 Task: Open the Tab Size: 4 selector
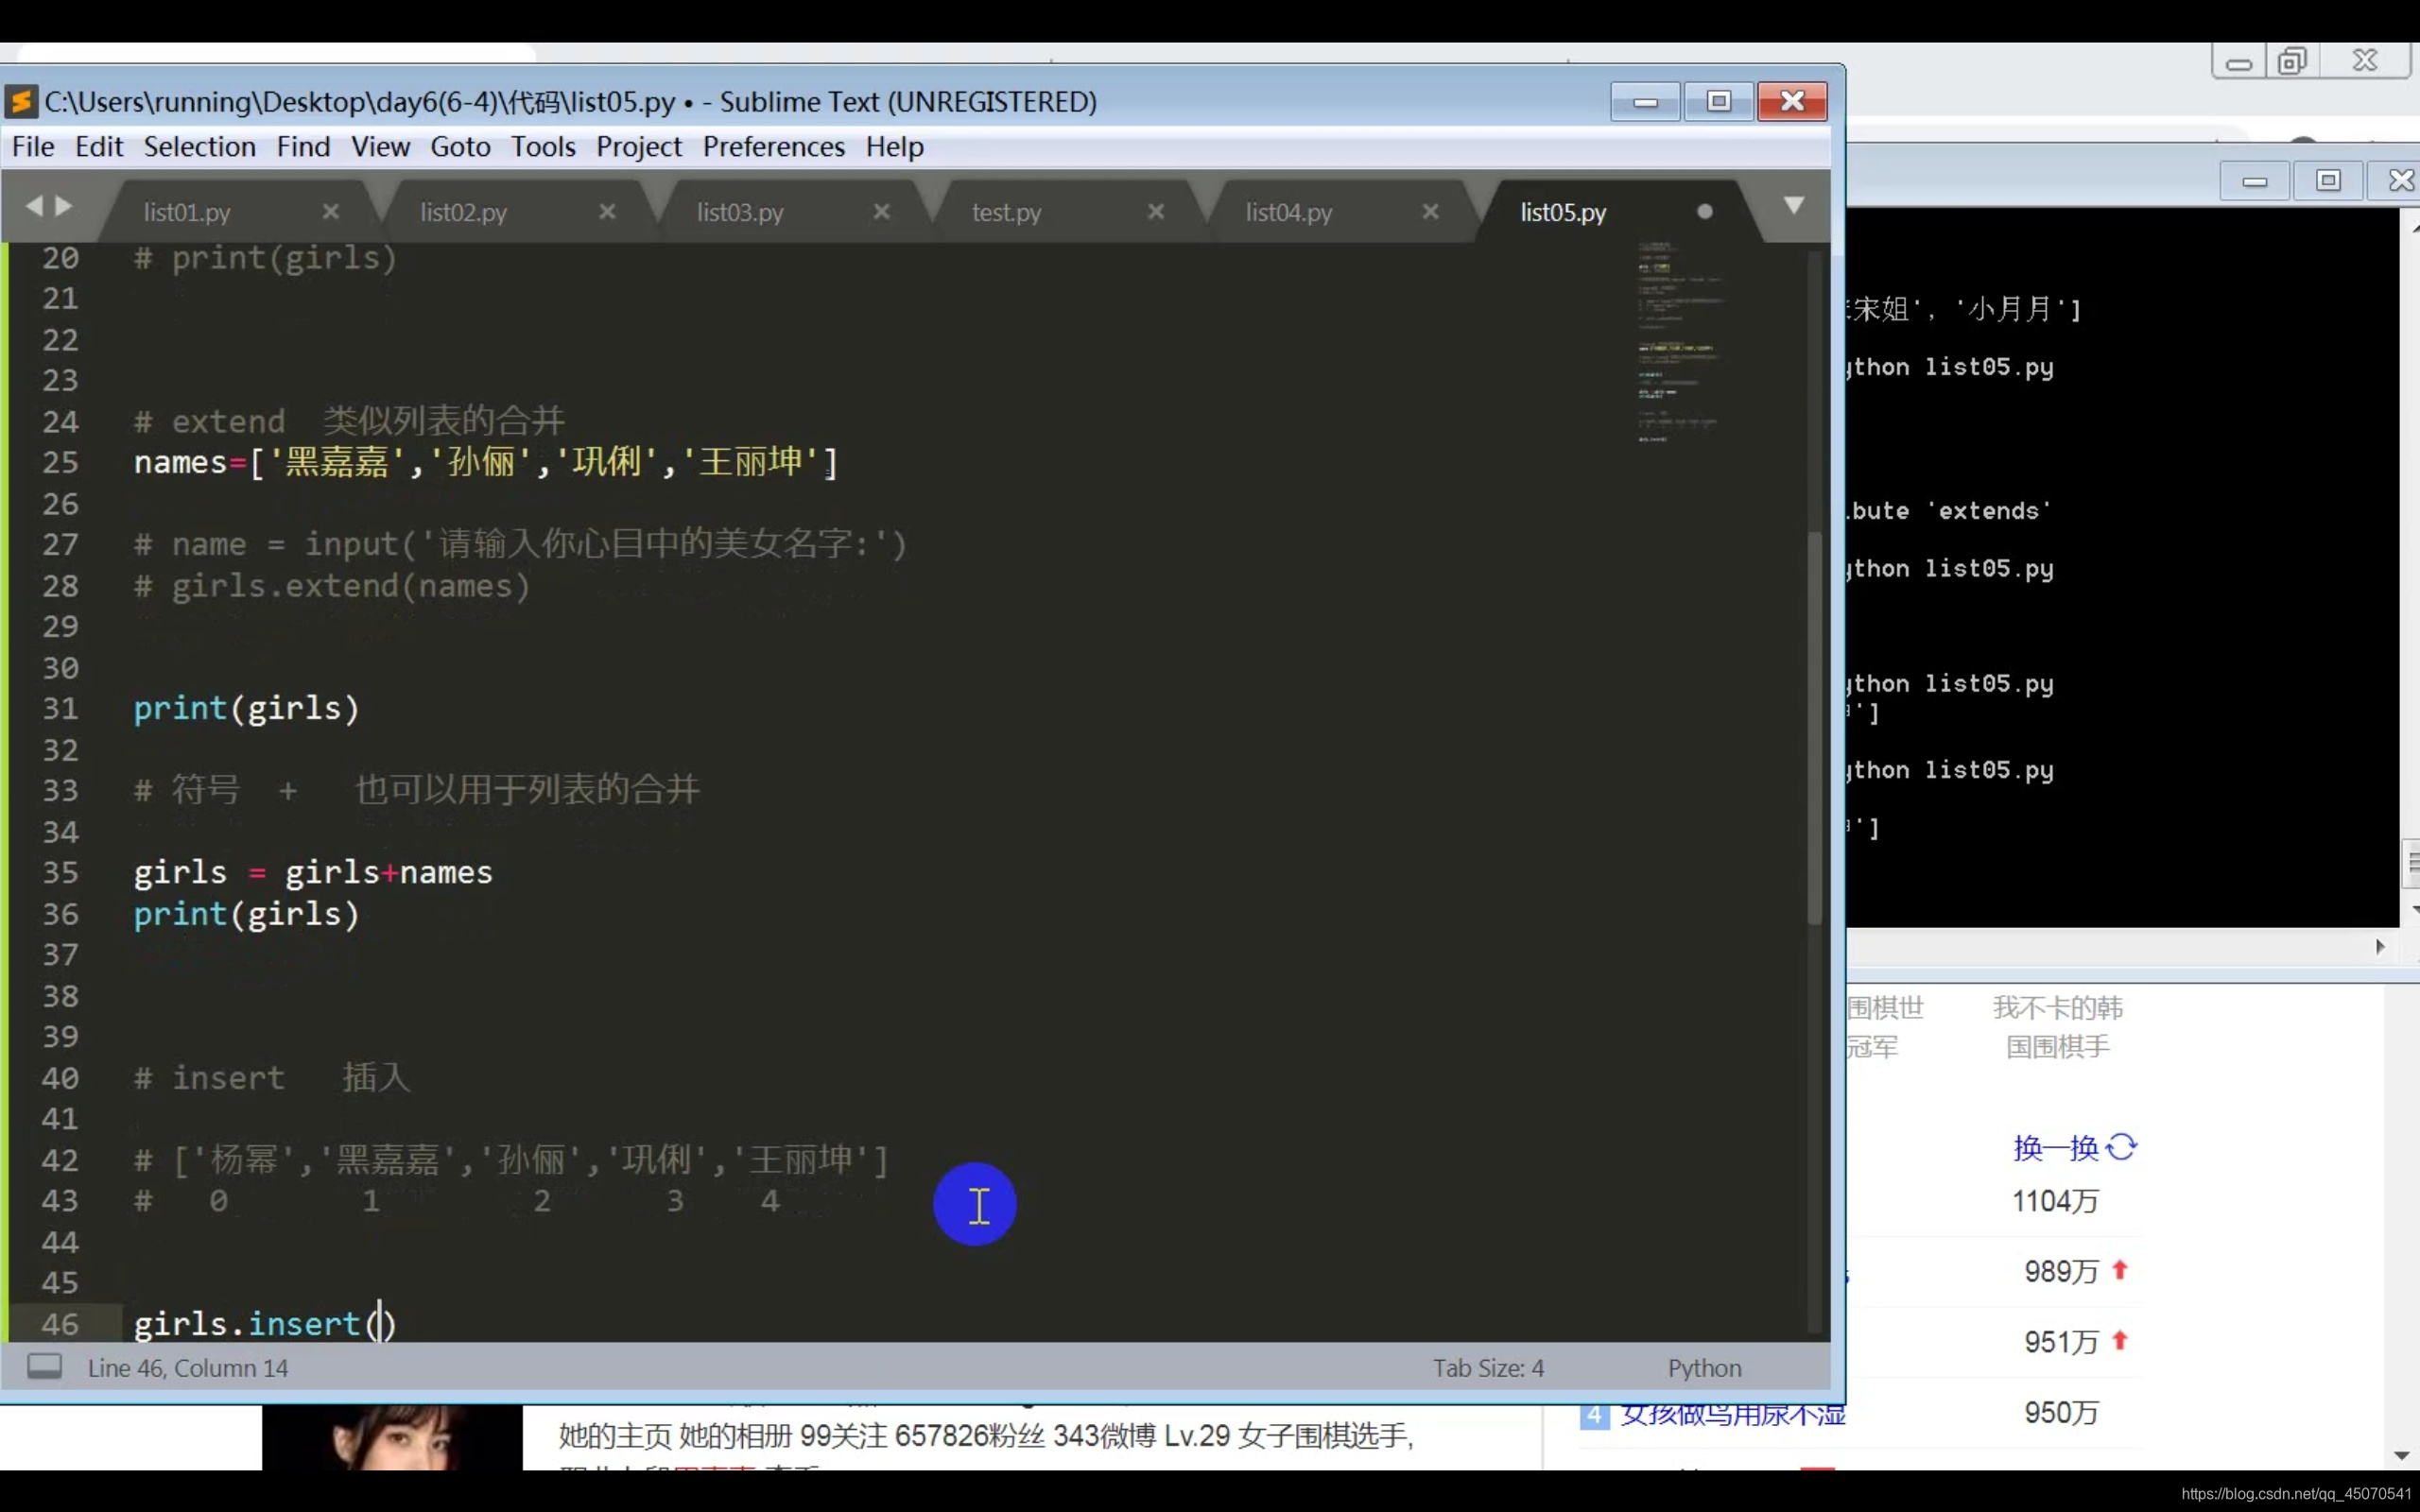click(x=1488, y=1368)
